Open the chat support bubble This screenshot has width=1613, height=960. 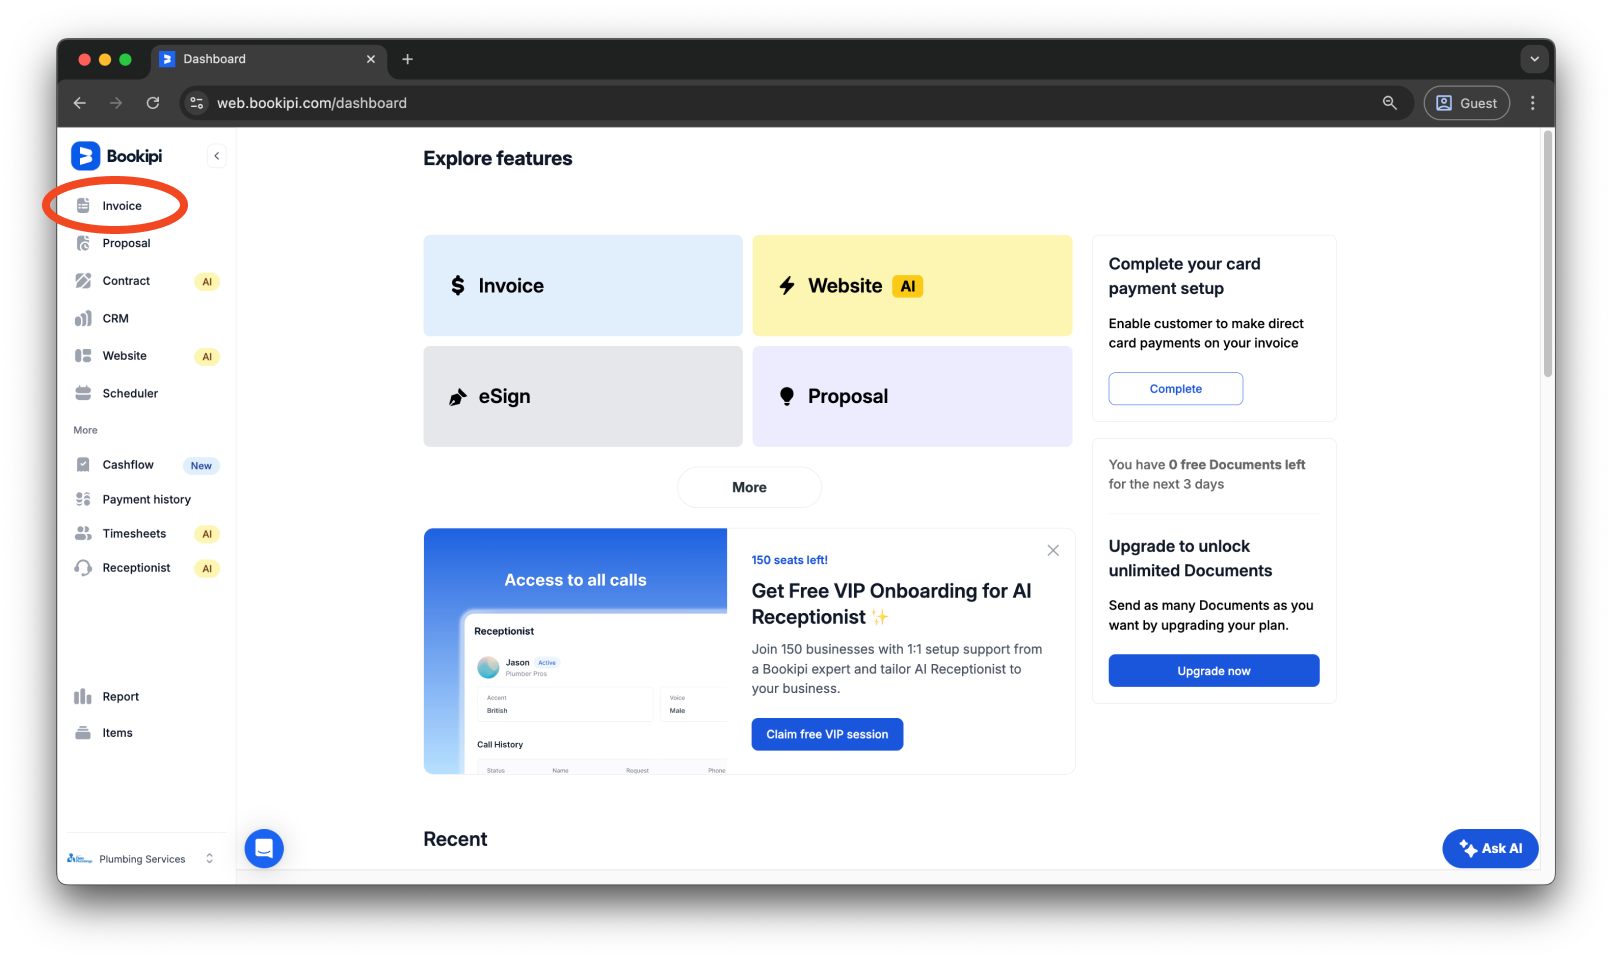tap(264, 848)
